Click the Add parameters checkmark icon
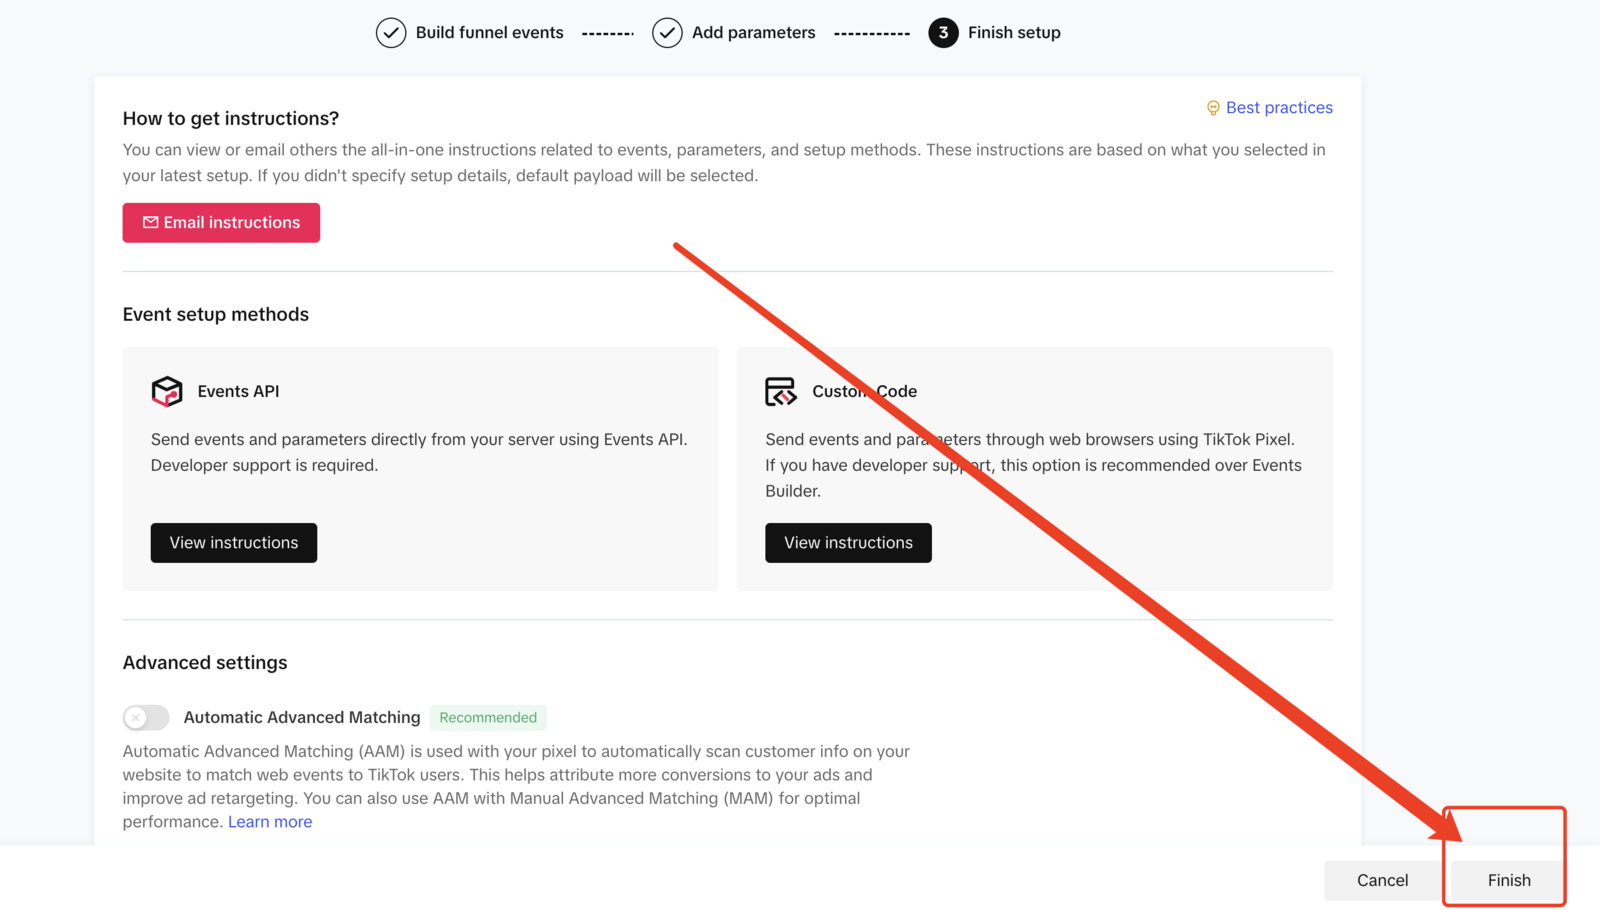 pos(667,33)
